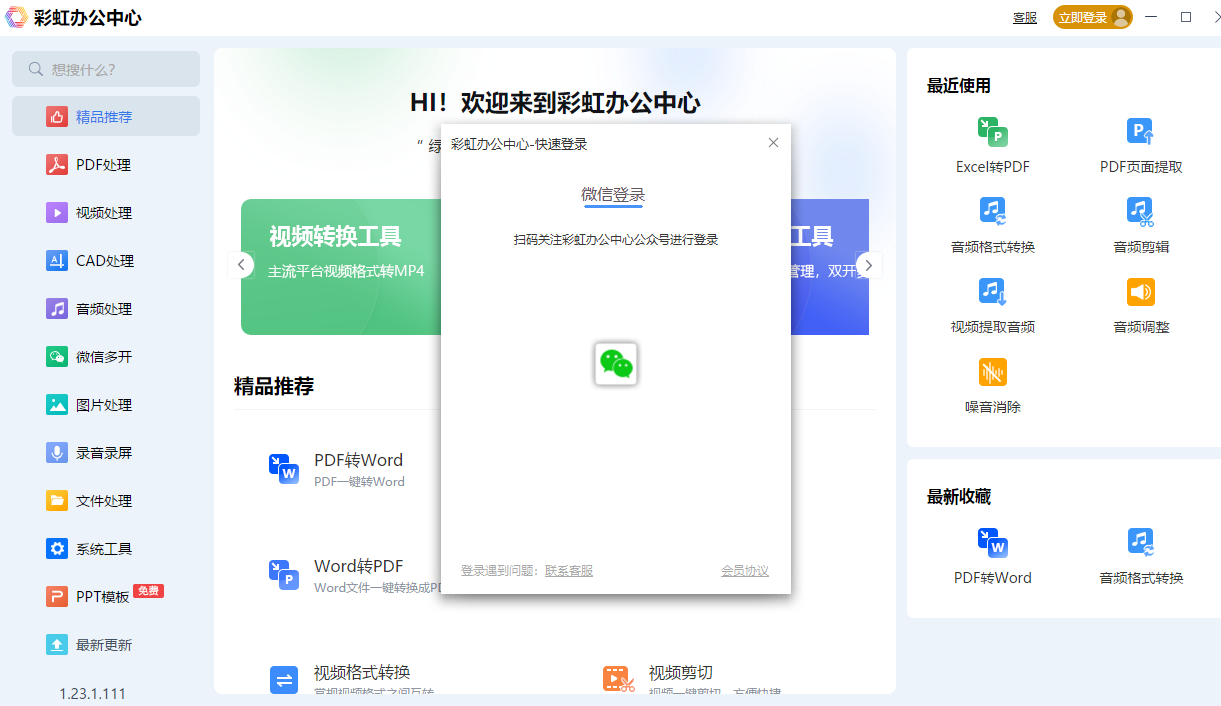Click the PPT模板 icon in sidebar
Image resolution: width=1221 pixels, height=706 pixels.
[x=57, y=596]
